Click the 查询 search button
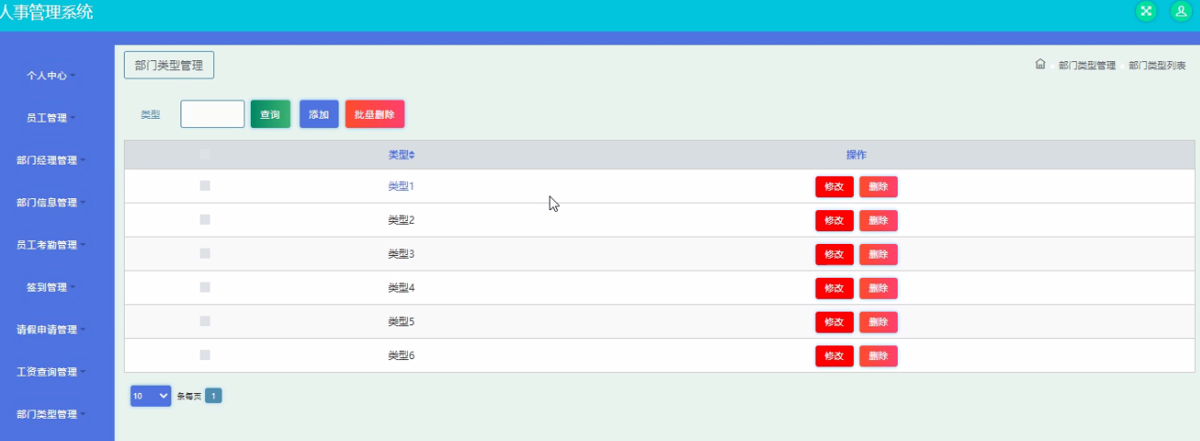The height and width of the screenshot is (441, 1200). 270,114
